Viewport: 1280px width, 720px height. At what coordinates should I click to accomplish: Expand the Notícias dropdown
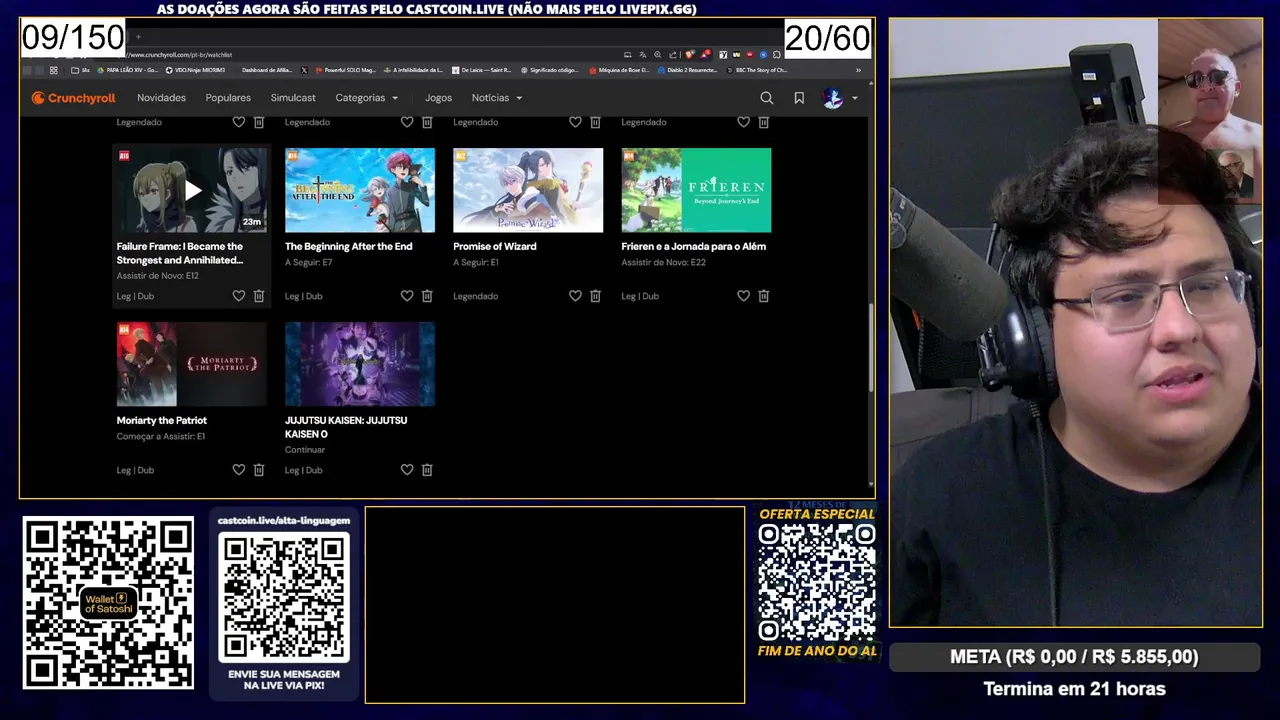[497, 98]
